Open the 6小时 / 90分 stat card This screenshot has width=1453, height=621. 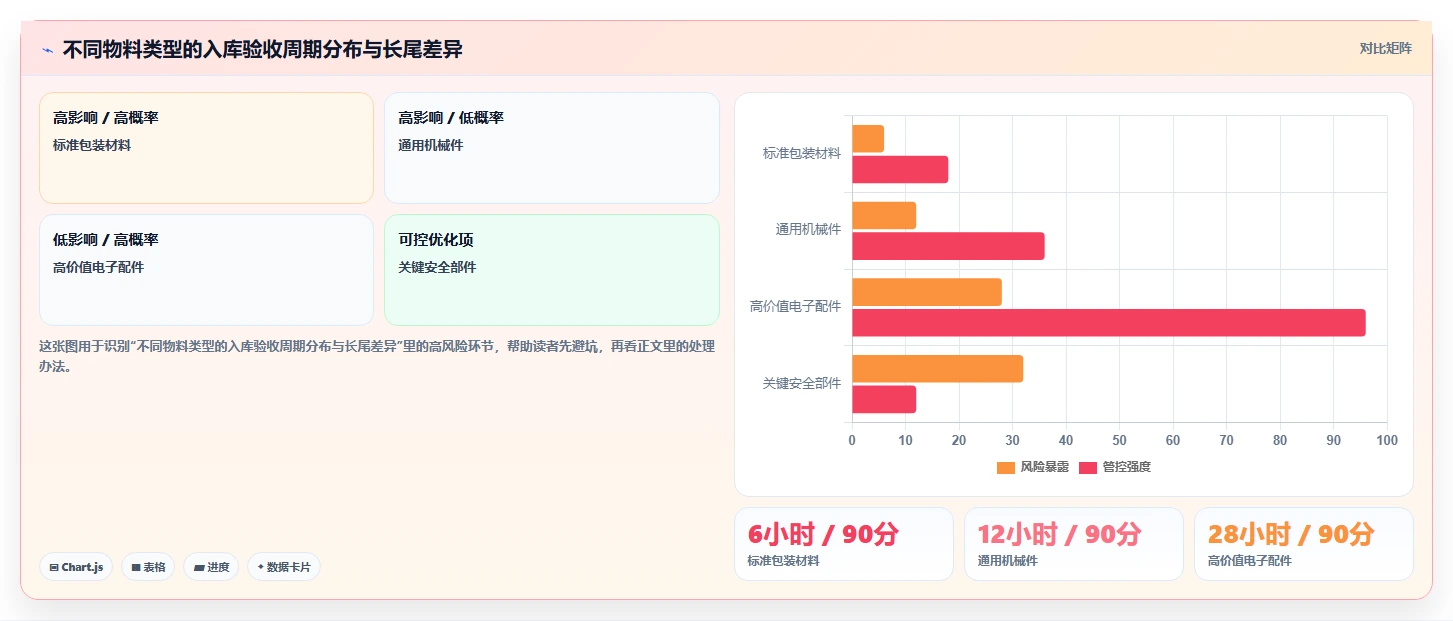pos(844,544)
